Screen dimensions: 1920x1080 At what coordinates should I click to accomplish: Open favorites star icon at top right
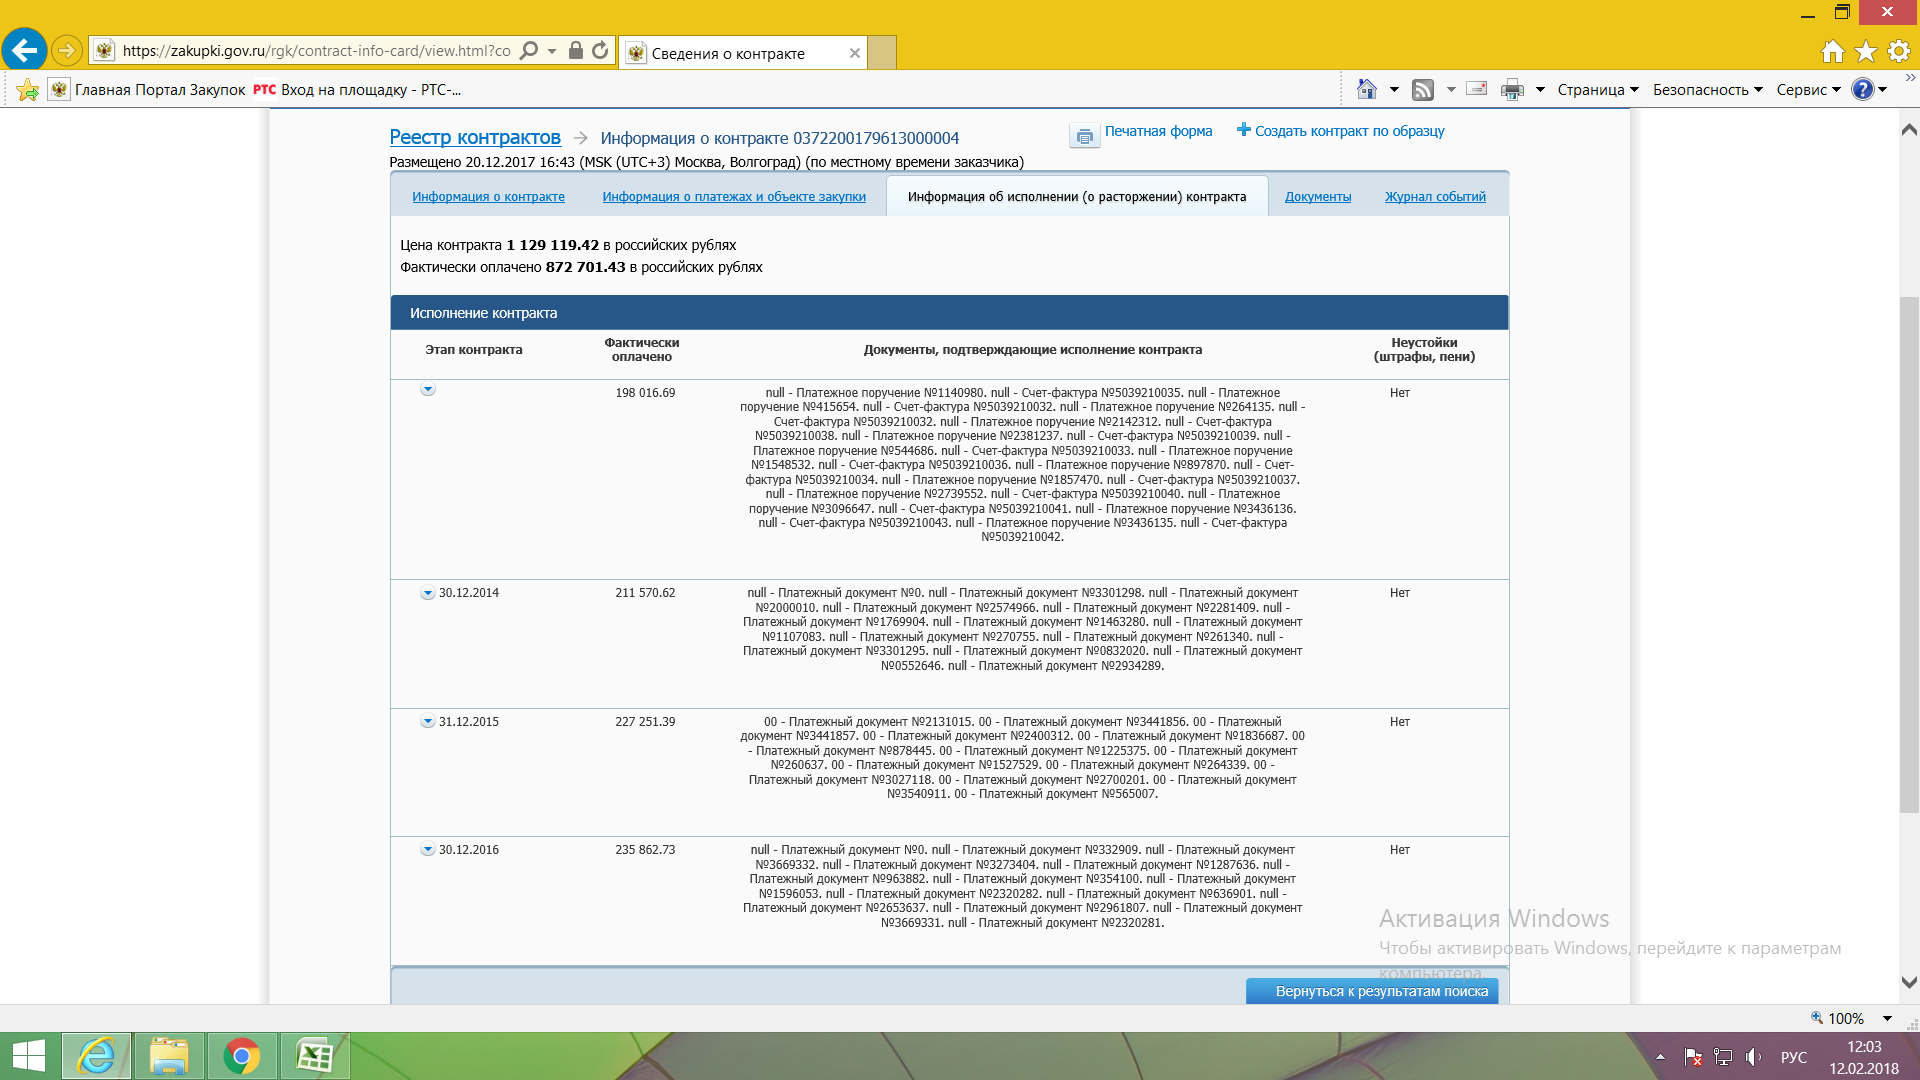point(1865,51)
